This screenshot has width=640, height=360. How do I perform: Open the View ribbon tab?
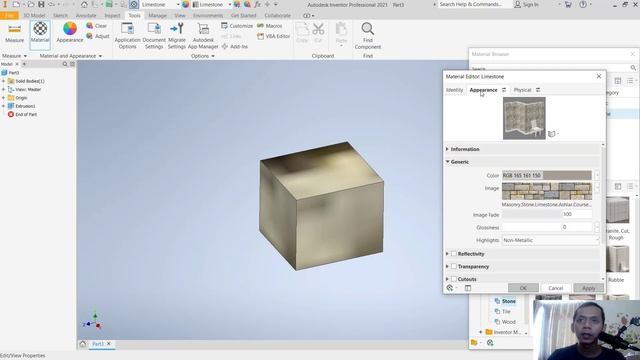click(x=180, y=16)
